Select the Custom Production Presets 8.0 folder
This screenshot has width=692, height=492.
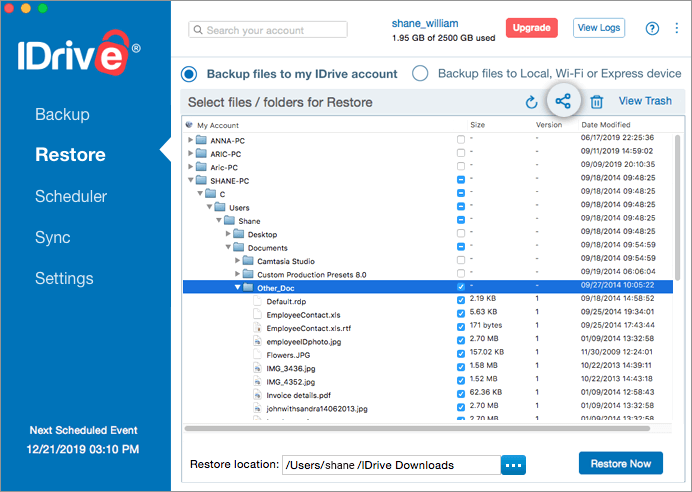pos(312,274)
